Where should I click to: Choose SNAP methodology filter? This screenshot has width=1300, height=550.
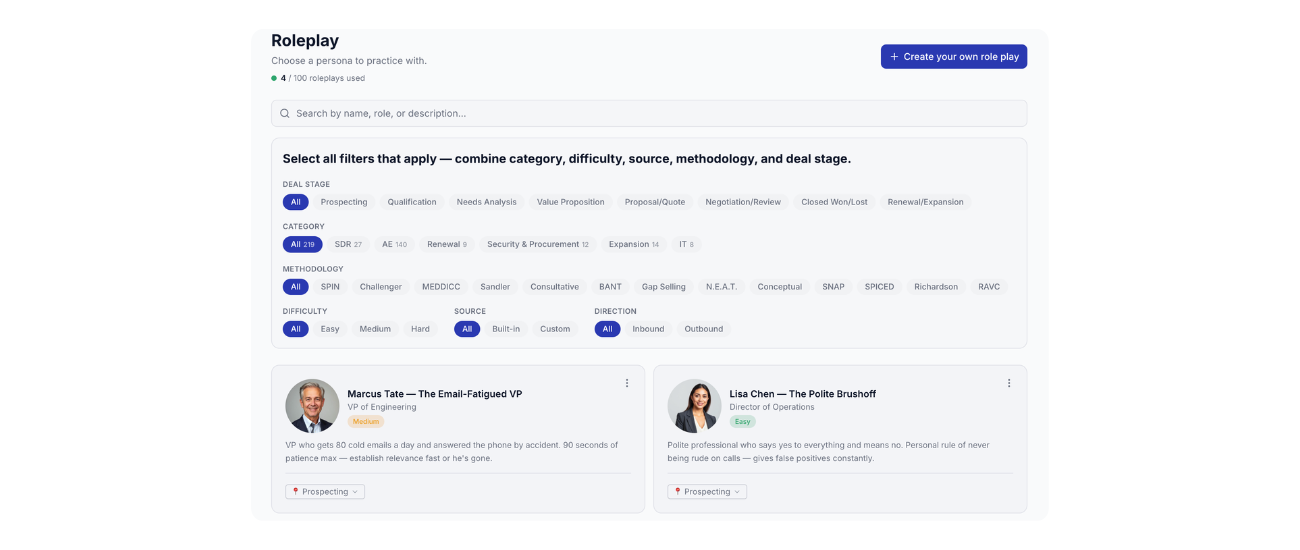(834, 287)
